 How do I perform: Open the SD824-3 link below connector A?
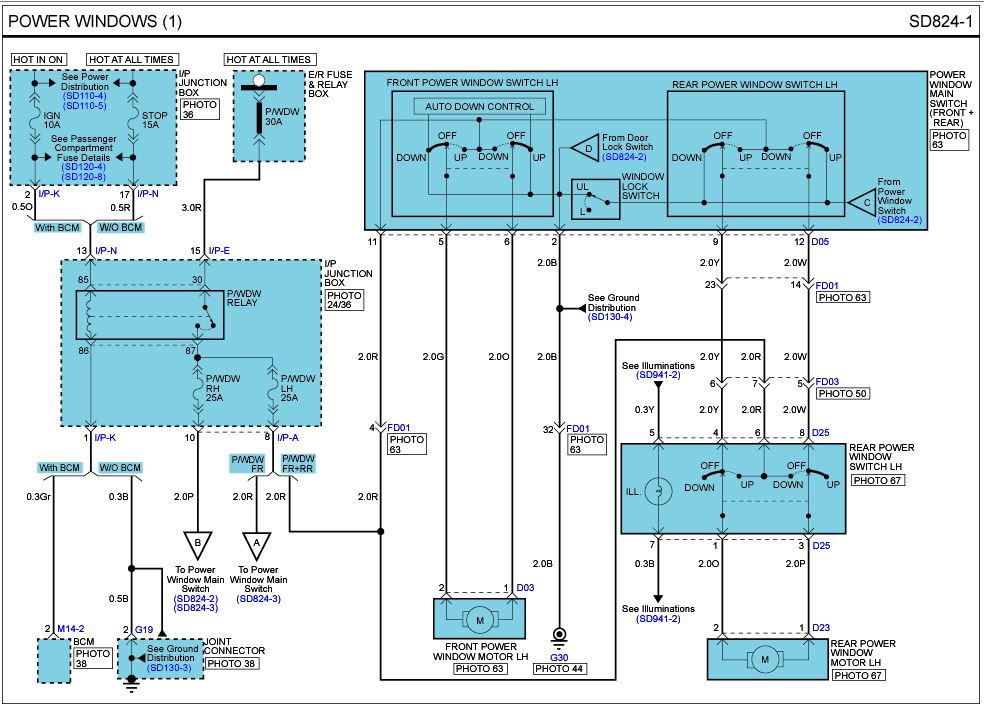(258, 598)
